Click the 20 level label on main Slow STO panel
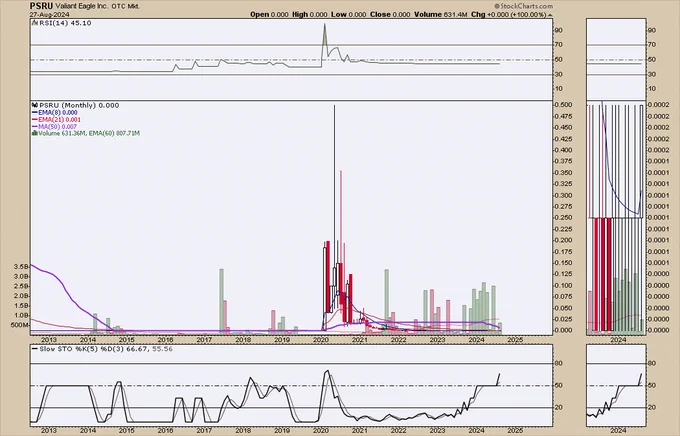This screenshot has width=680, height=436. coord(559,407)
